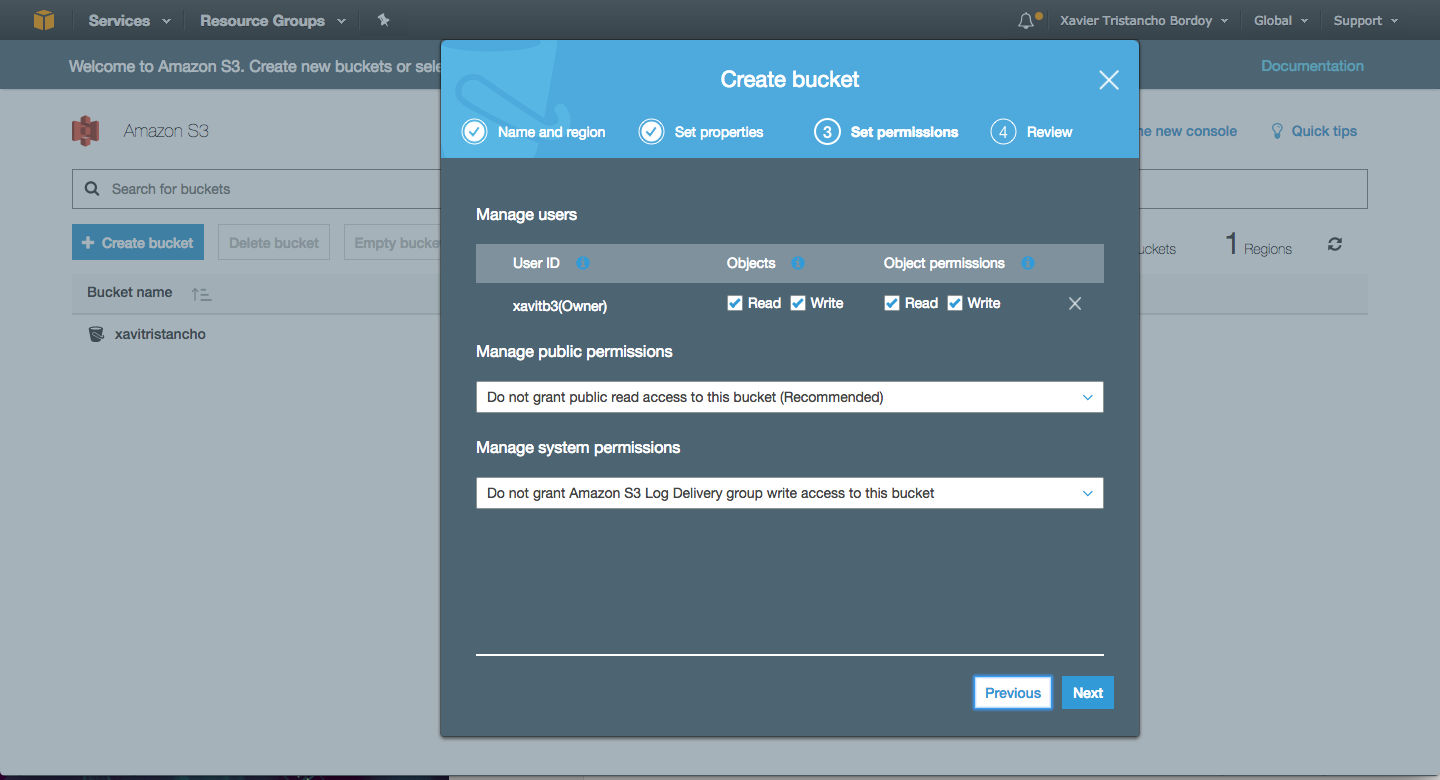
Task: Click the pin shortcut icon in top bar
Action: [383, 20]
